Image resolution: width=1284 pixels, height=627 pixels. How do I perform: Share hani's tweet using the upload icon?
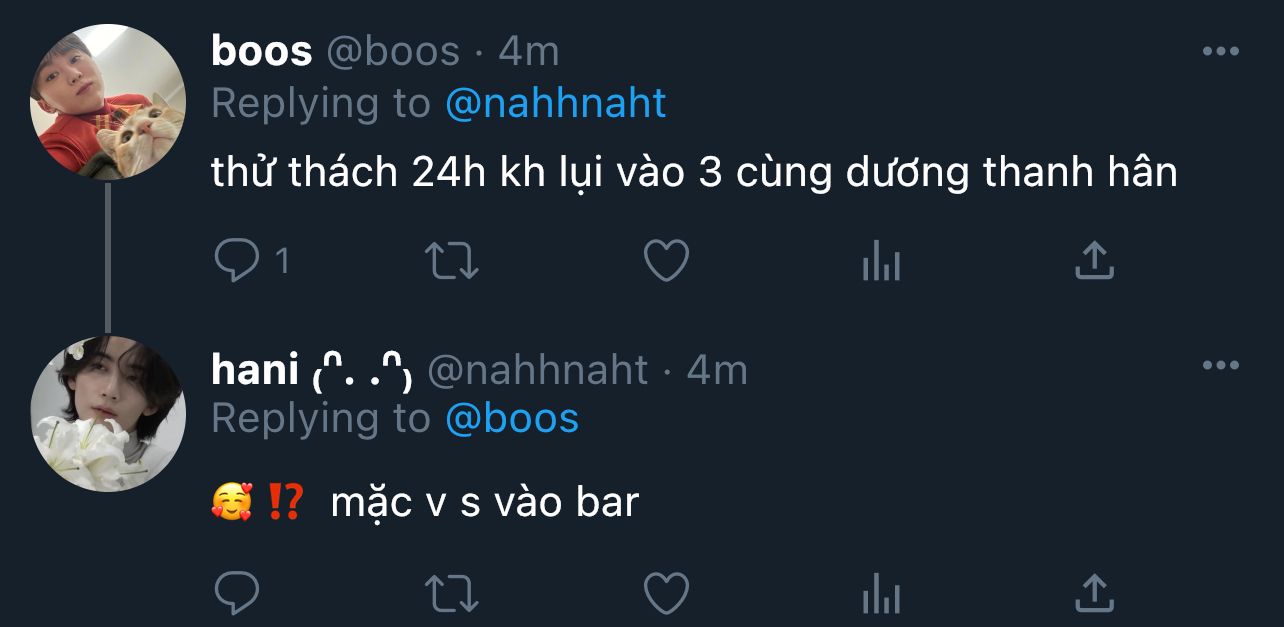pos(1094,593)
